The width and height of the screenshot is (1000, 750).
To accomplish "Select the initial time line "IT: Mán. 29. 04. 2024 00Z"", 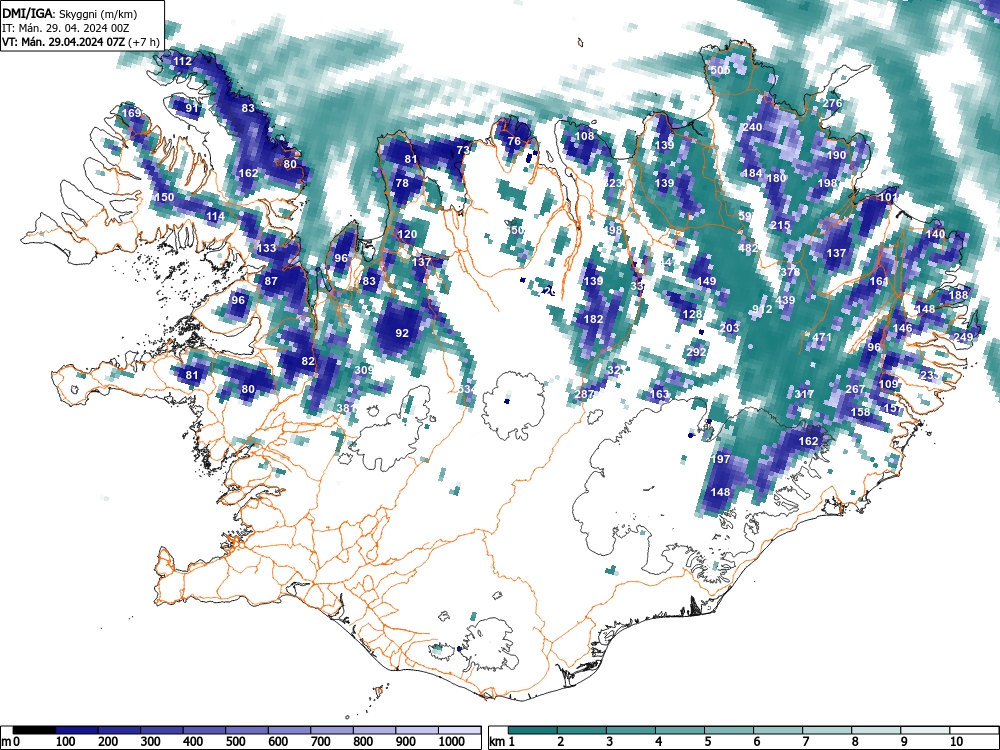I will pos(66,28).
